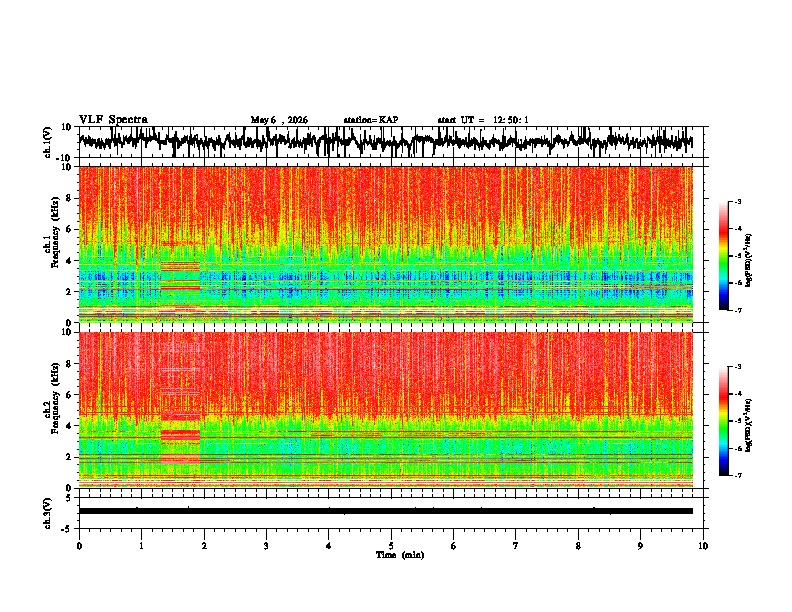The width and height of the screenshot is (792, 612).
Task: Click the 0 minute tick on time axis
Action: point(79,546)
